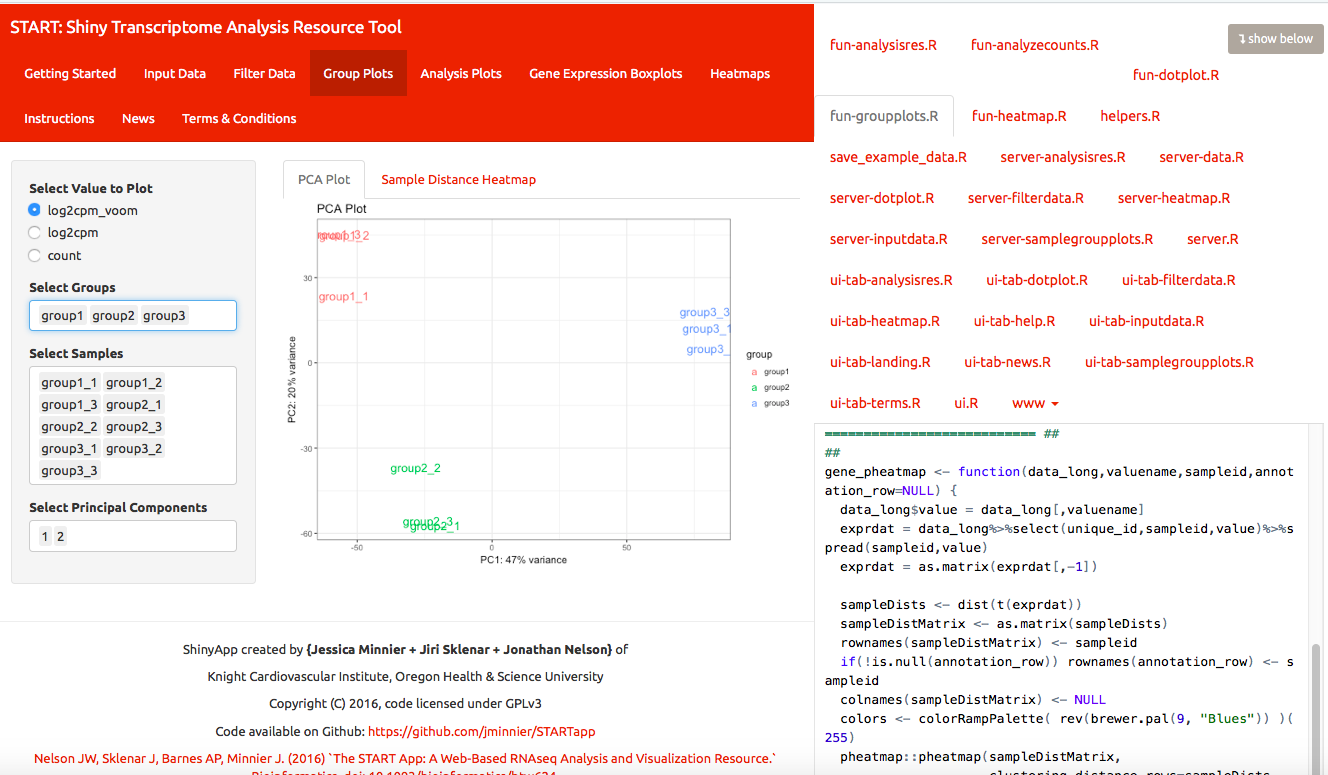Select the count radio option
Image resolution: width=1328 pixels, height=775 pixels.
pyautogui.click(x=35, y=255)
